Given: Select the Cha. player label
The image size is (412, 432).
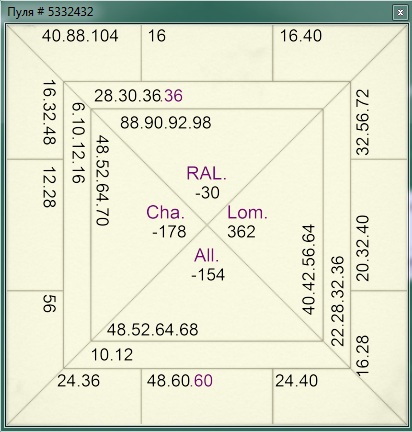Looking at the screenshot, I should pyautogui.click(x=166, y=212).
